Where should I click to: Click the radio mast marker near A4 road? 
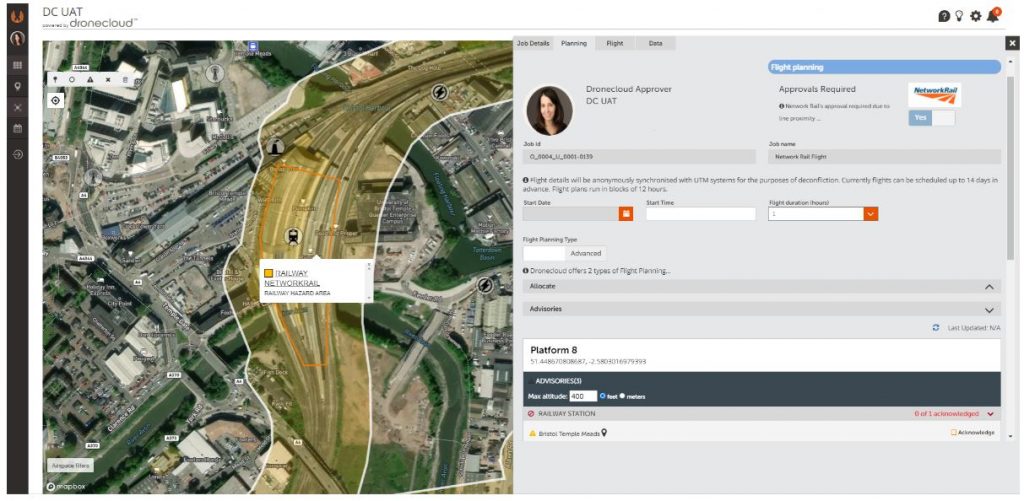point(93,177)
